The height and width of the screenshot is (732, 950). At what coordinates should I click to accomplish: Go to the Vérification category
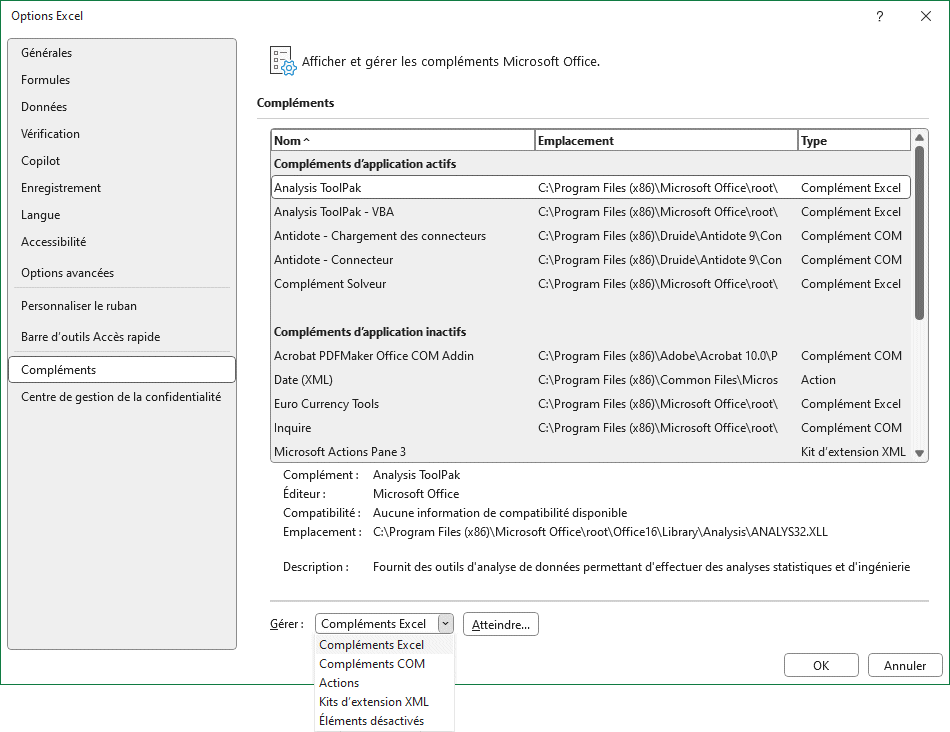tap(122, 134)
